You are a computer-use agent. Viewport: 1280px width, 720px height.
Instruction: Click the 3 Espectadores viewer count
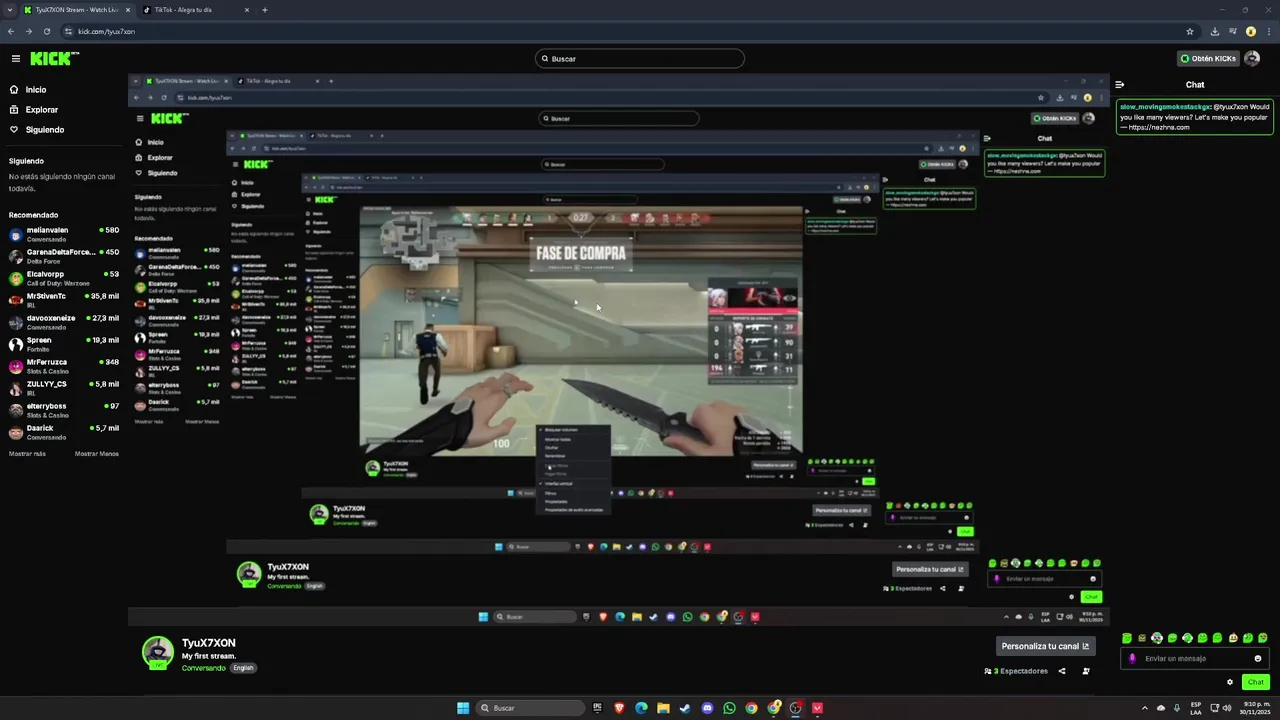[1016, 671]
